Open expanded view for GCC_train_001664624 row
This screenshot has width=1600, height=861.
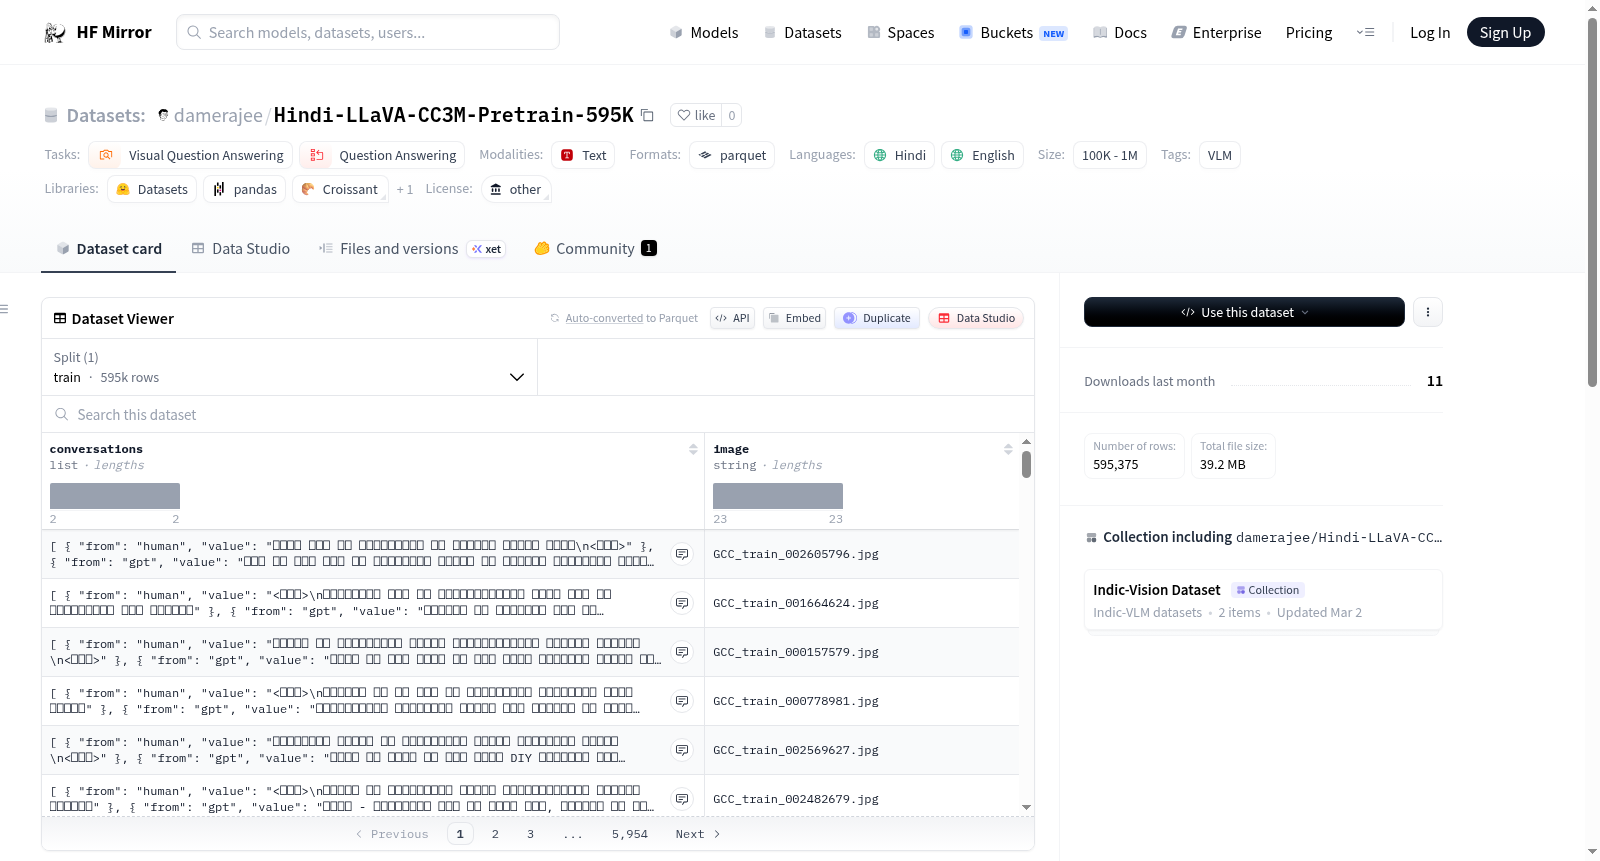(x=682, y=603)
